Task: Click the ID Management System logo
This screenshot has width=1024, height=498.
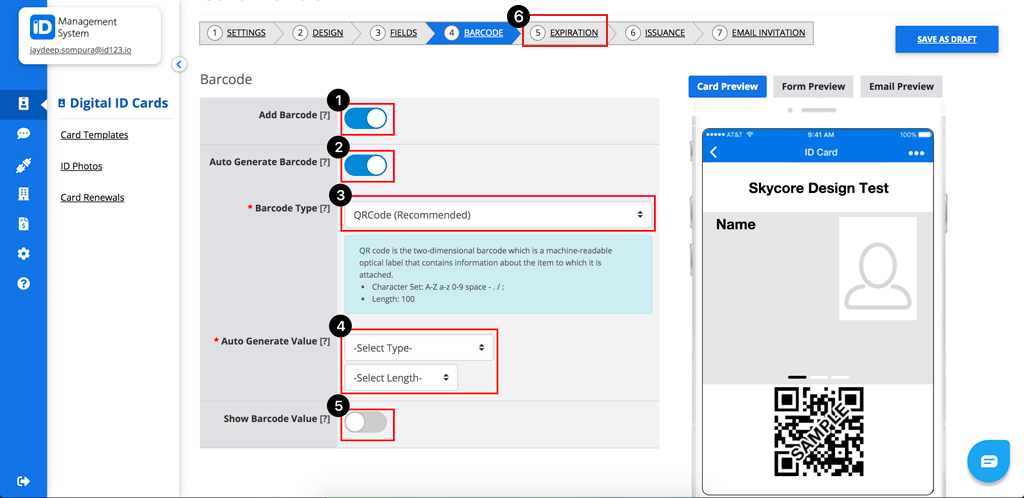Action: (42, 27)
